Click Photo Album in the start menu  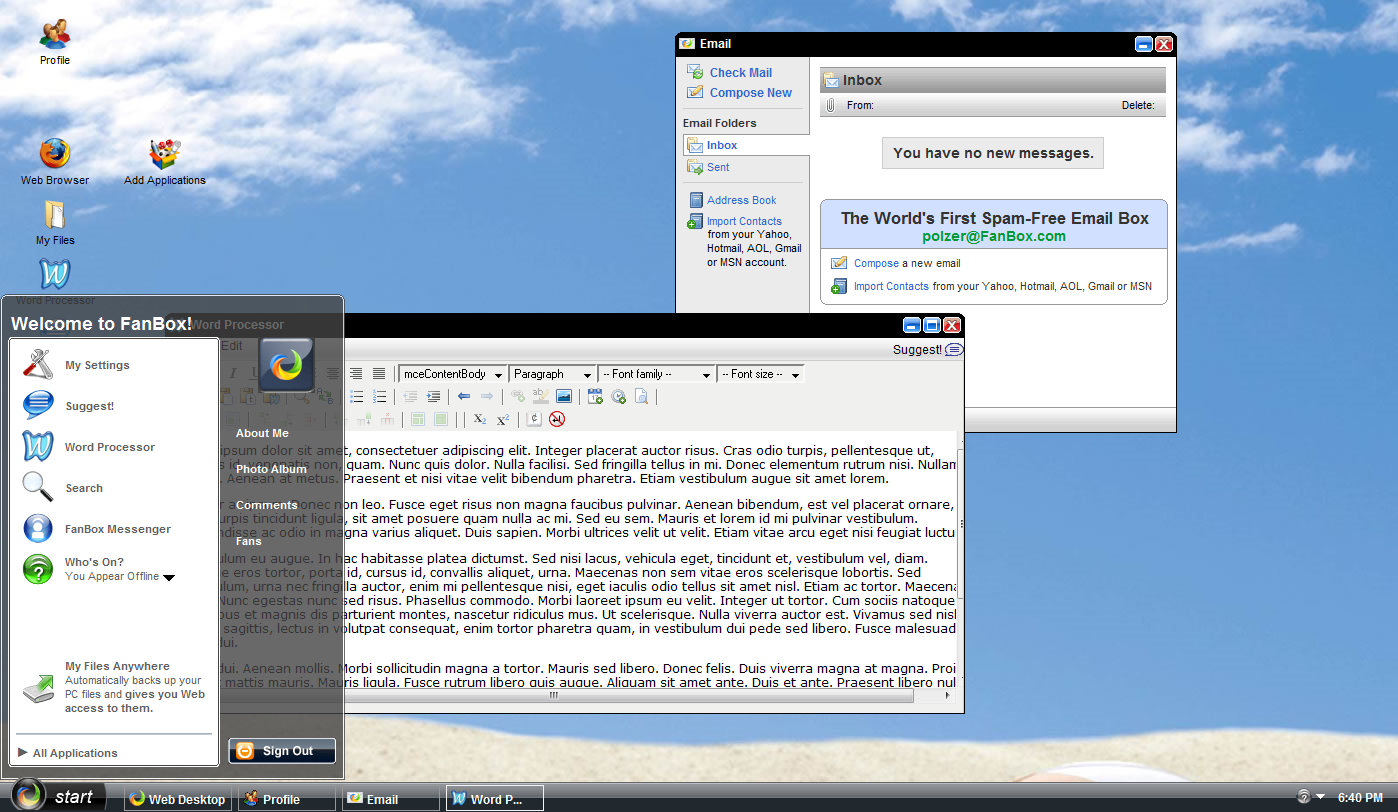coord(271,469)
